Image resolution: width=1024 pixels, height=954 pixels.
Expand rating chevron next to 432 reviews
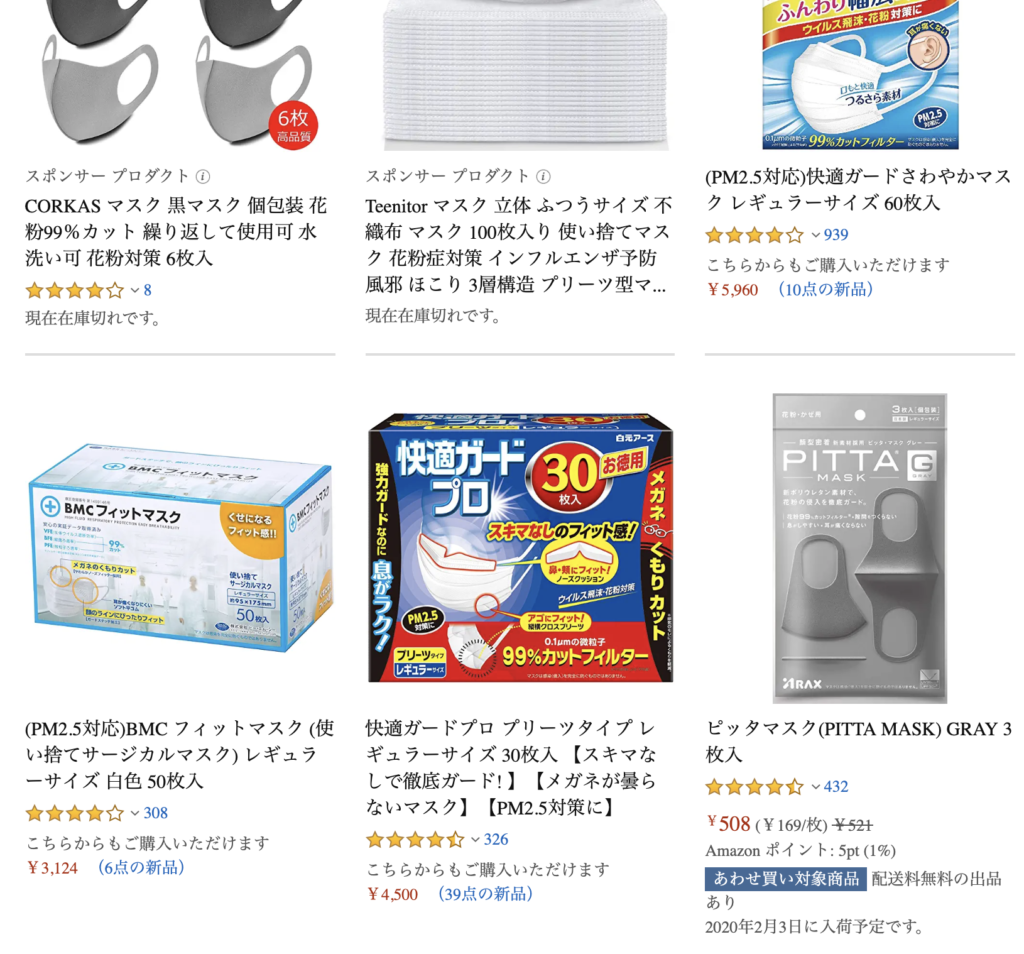click(x=816, y=787)
